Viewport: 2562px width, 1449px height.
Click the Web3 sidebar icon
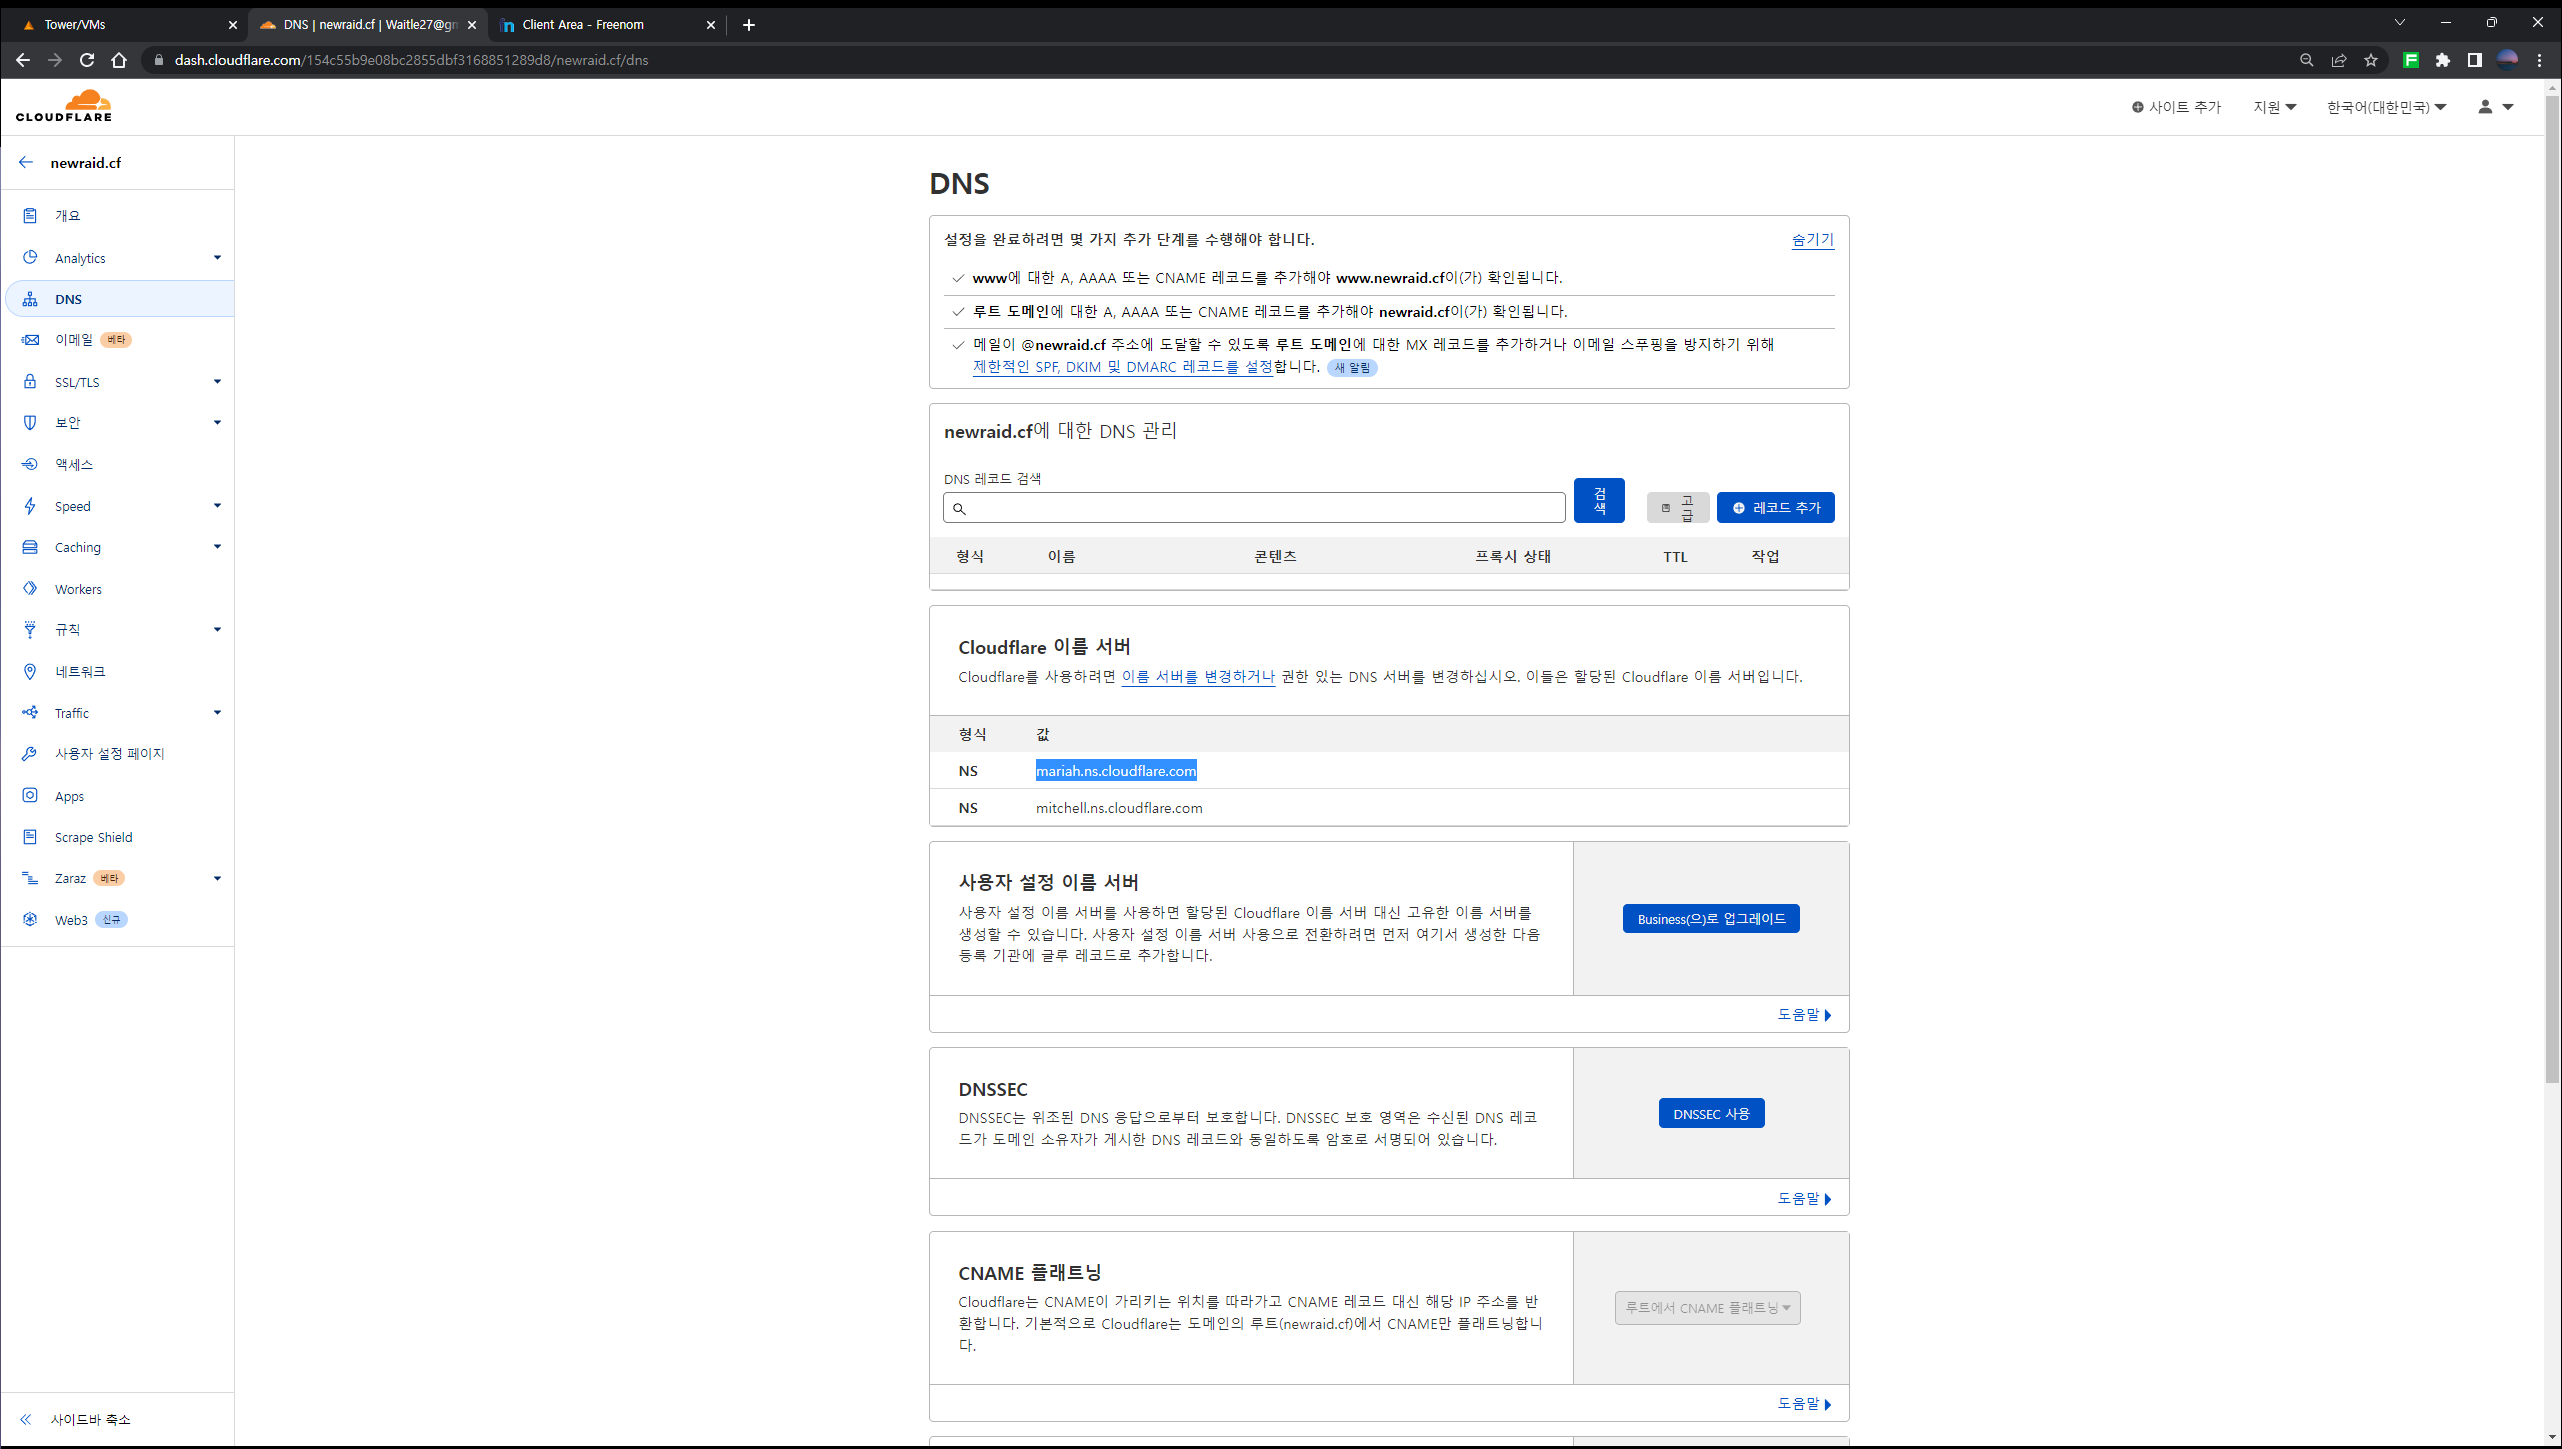point(30,919)
